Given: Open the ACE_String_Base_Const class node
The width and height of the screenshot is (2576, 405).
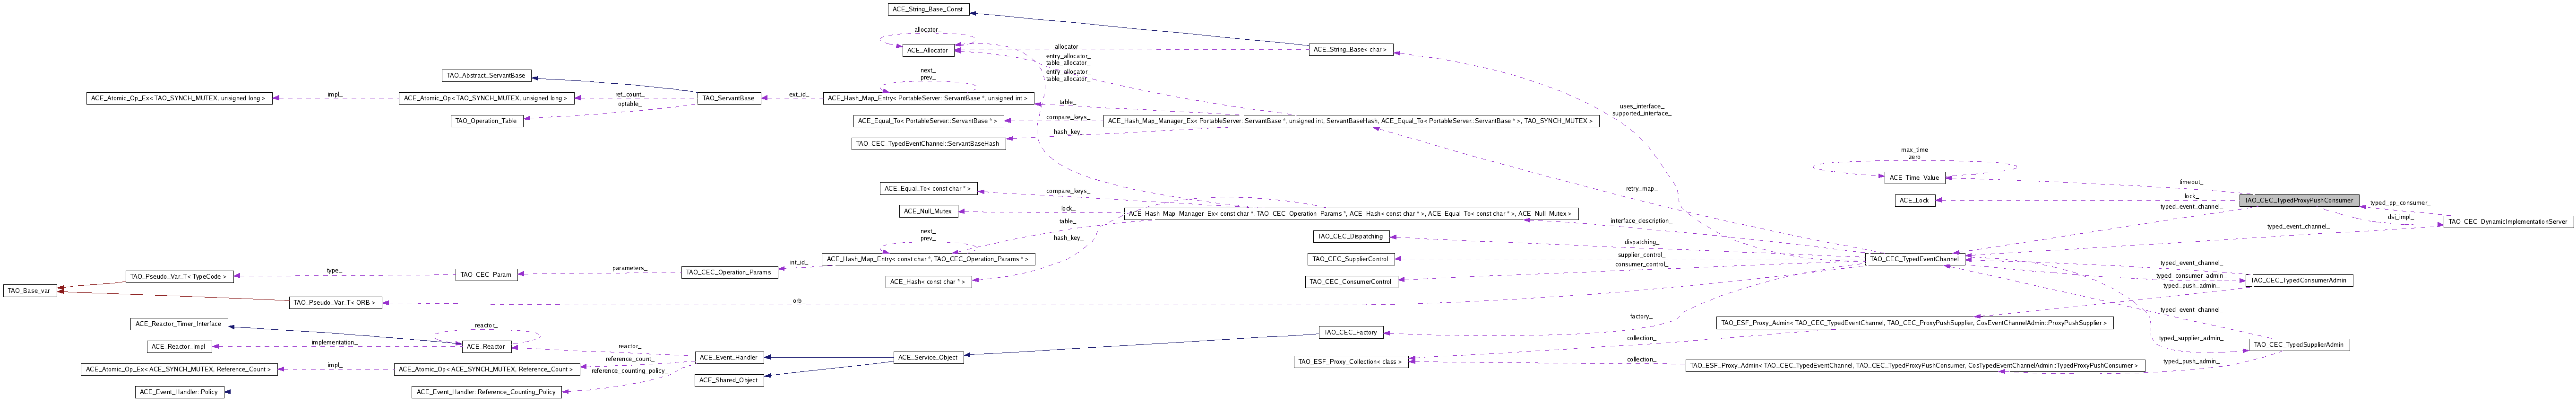Looking at the screenshot, I should [x=928, y=9].
